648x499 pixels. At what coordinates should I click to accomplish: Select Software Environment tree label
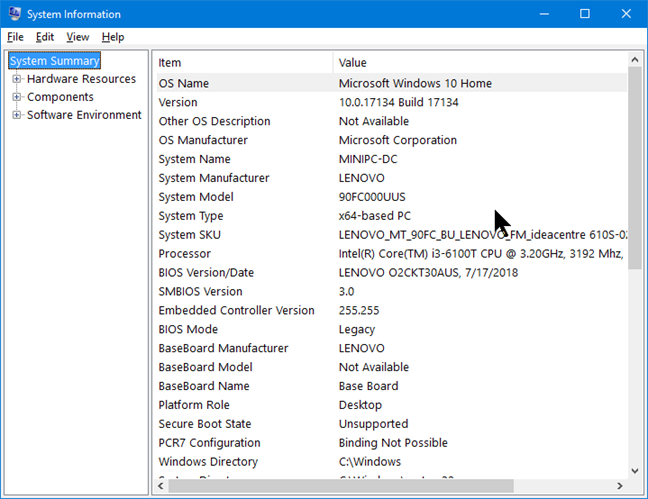click(x=84, y=115)
